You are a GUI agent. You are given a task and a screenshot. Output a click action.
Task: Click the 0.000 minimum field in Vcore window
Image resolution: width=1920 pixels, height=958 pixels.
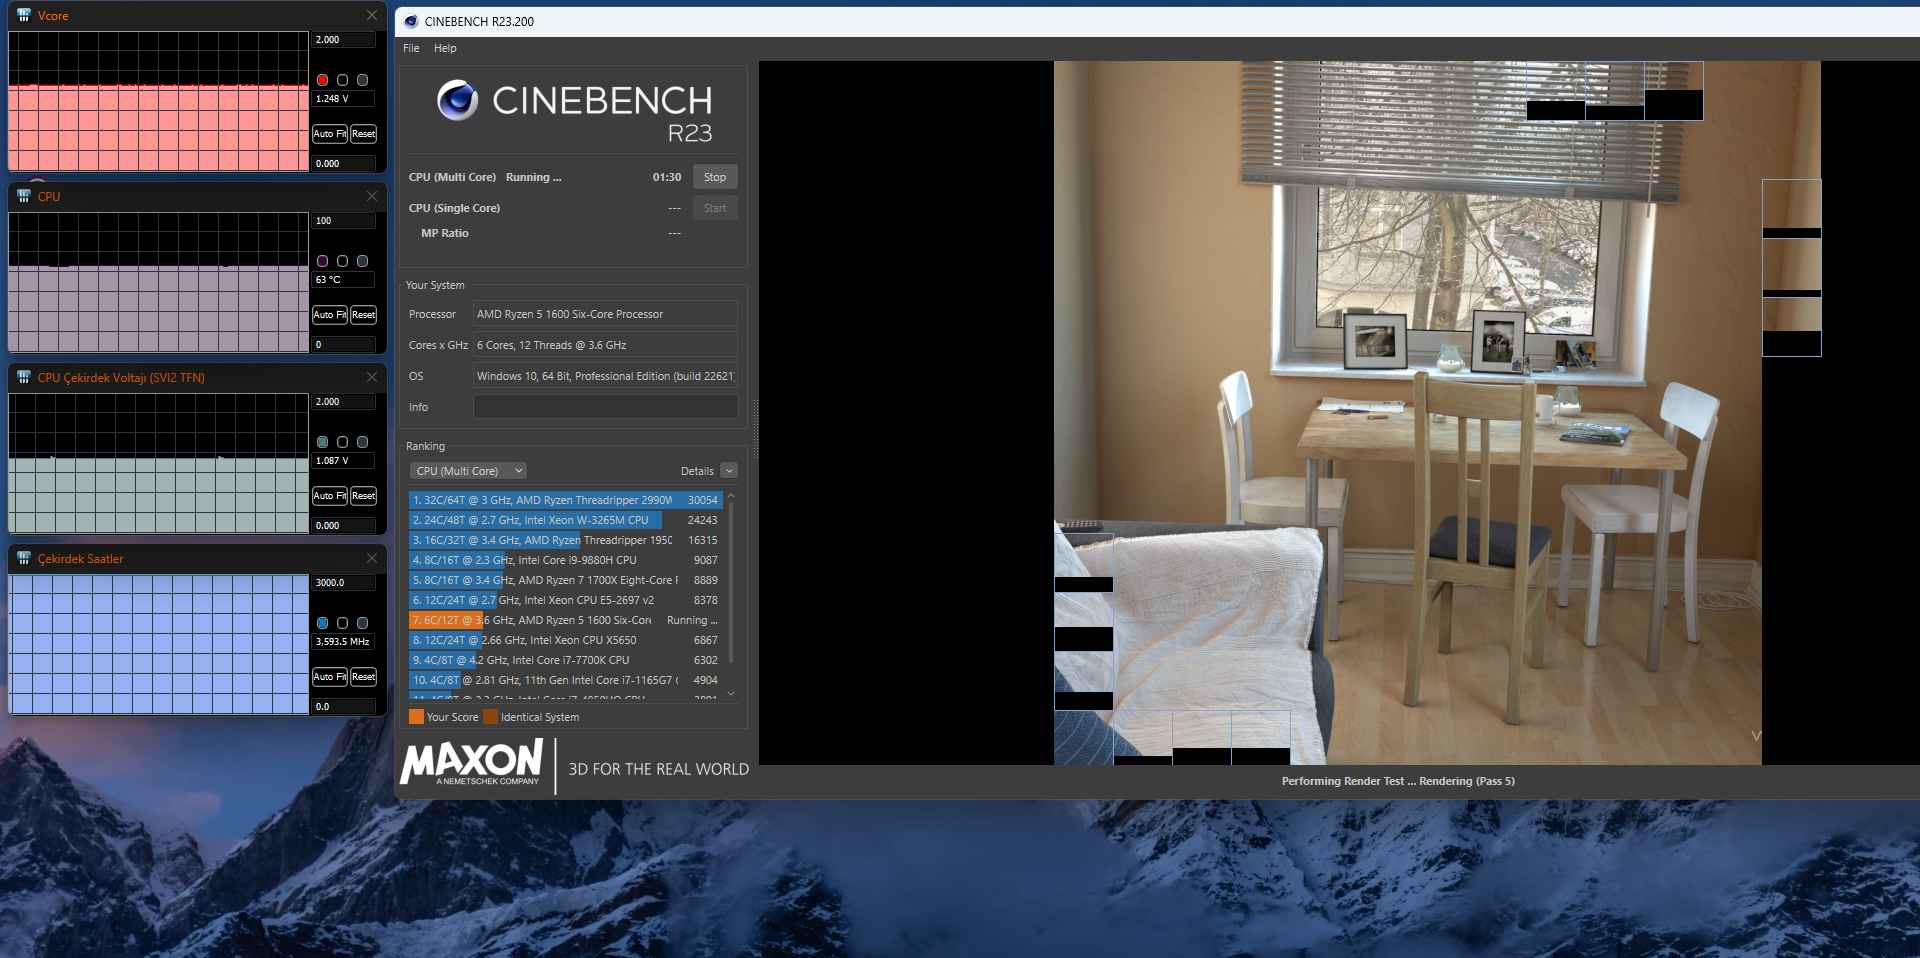(x=344, y=163)
